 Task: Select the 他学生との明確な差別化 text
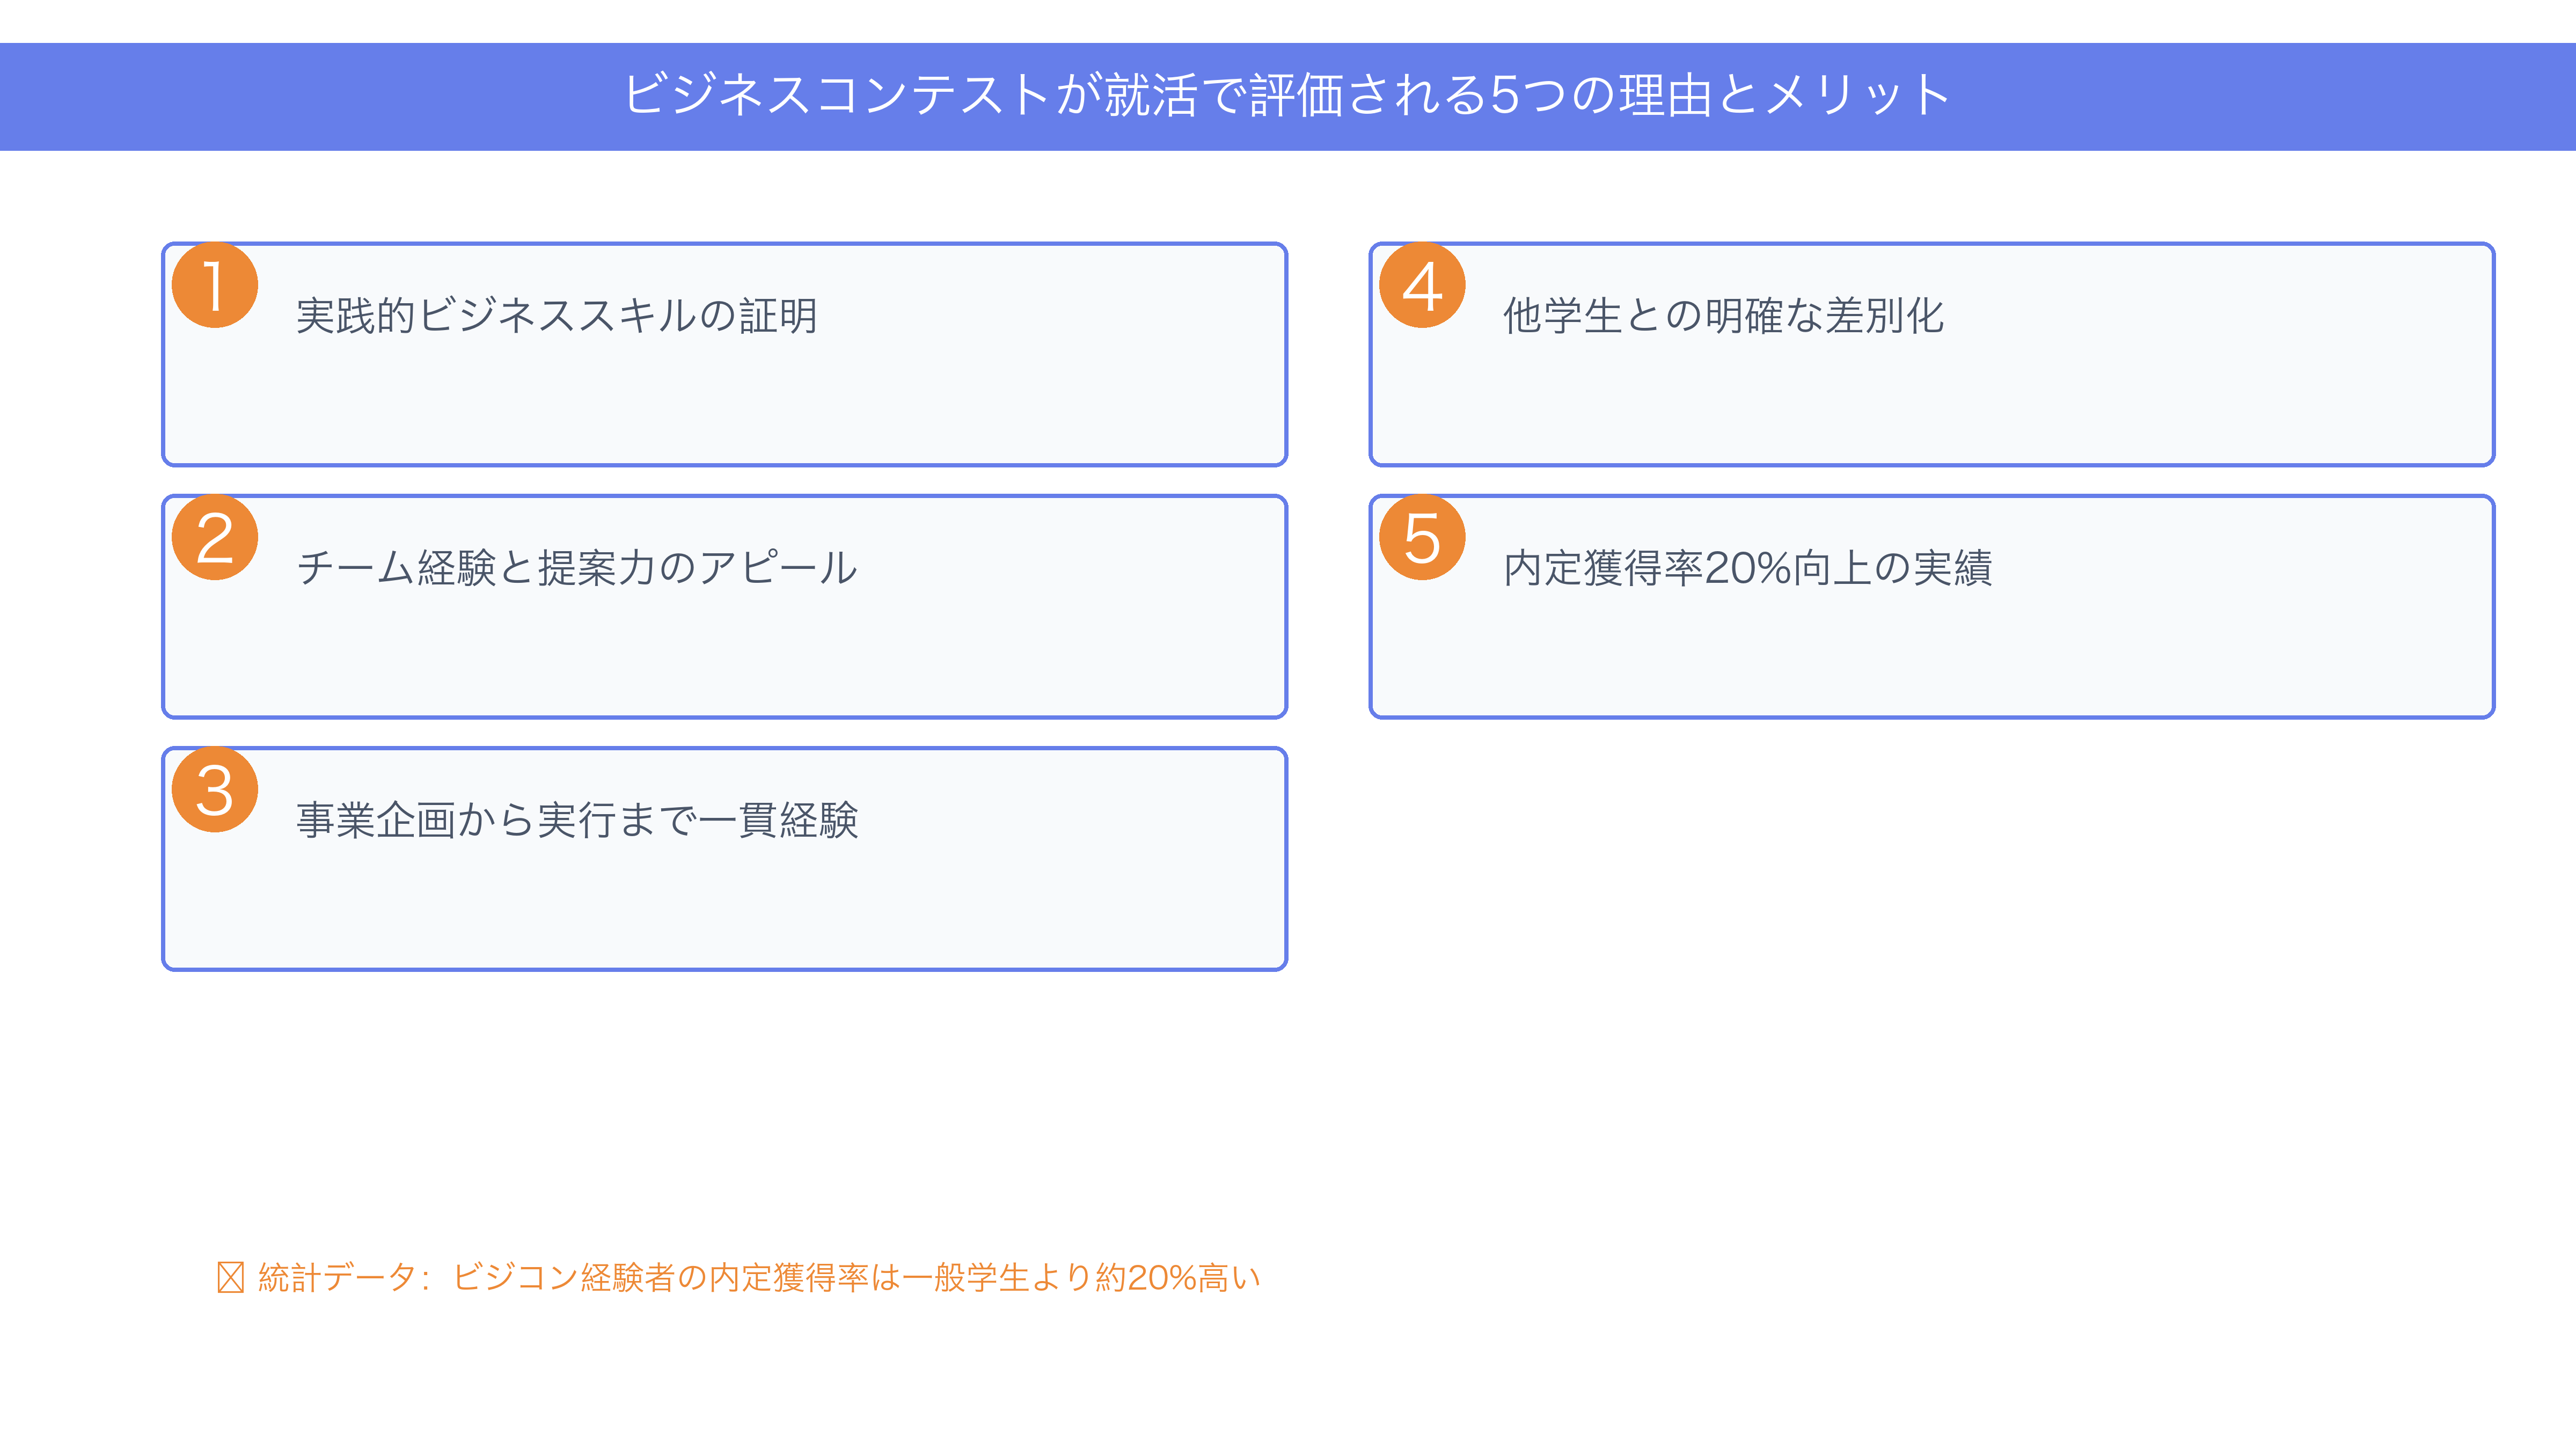point(1724,316)
